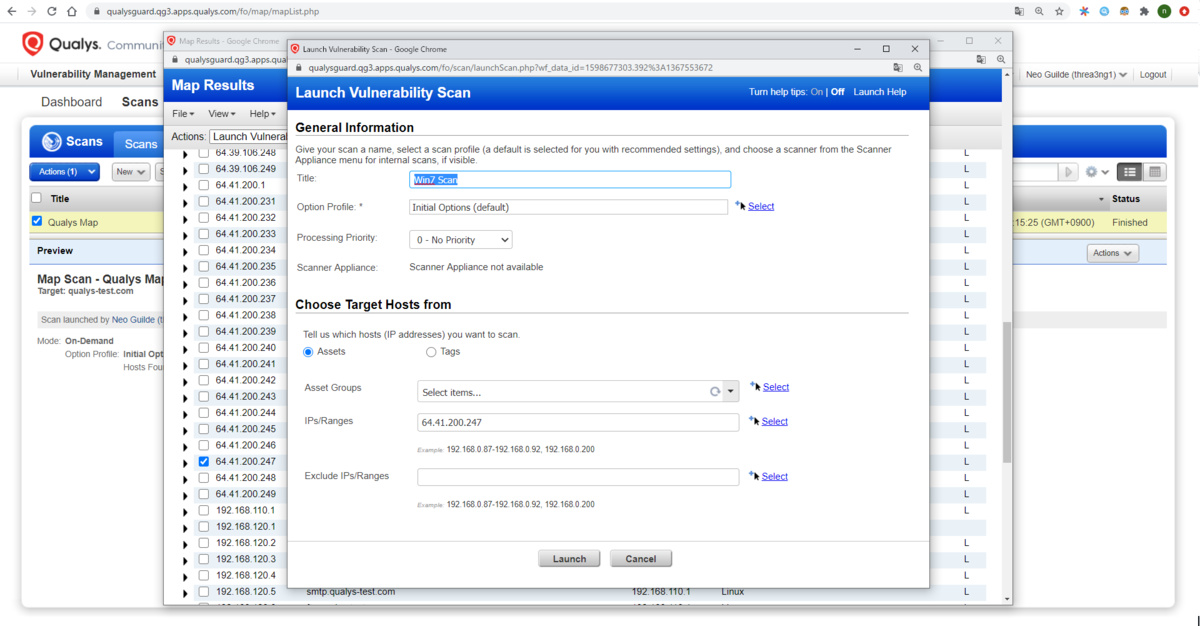Click Logout in main window
This screenshot has width=1200, height=626.
pos(1153,75)
